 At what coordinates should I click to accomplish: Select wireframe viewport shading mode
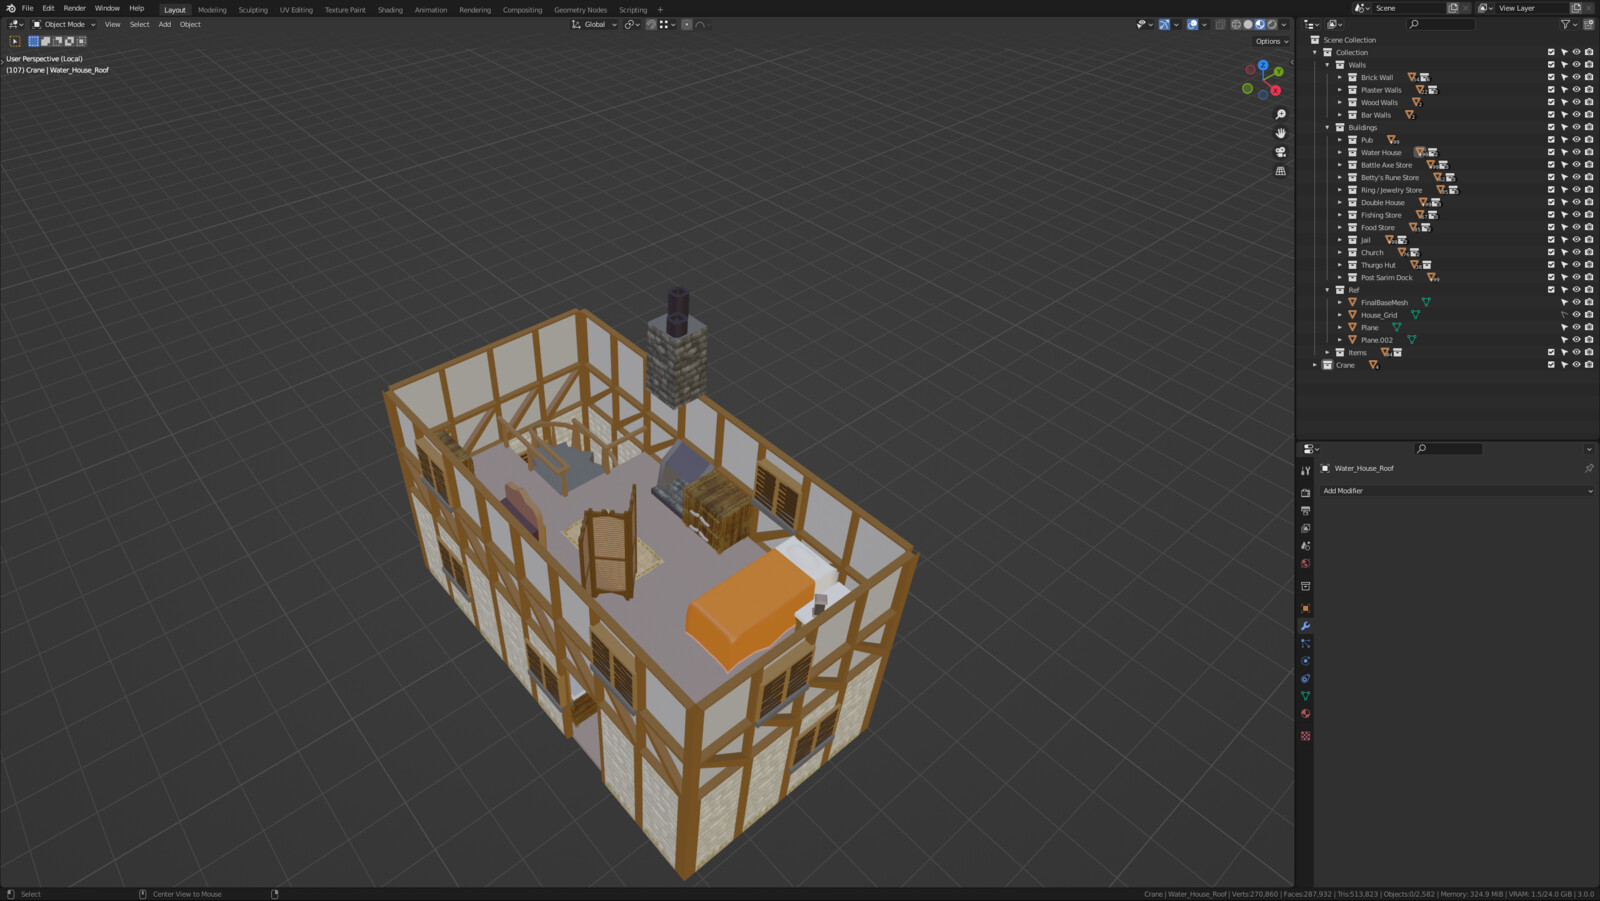[x=1236, y=24]
